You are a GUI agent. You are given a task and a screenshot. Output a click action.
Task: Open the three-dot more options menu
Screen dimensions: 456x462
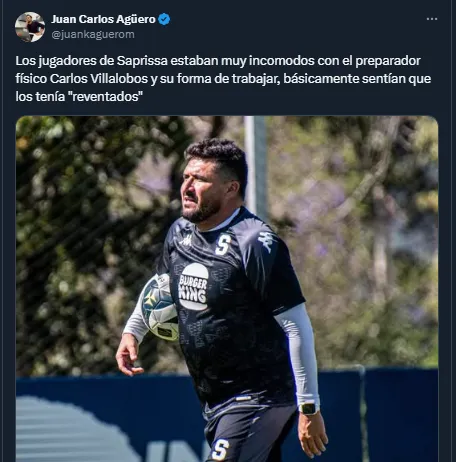coord(432,19)
